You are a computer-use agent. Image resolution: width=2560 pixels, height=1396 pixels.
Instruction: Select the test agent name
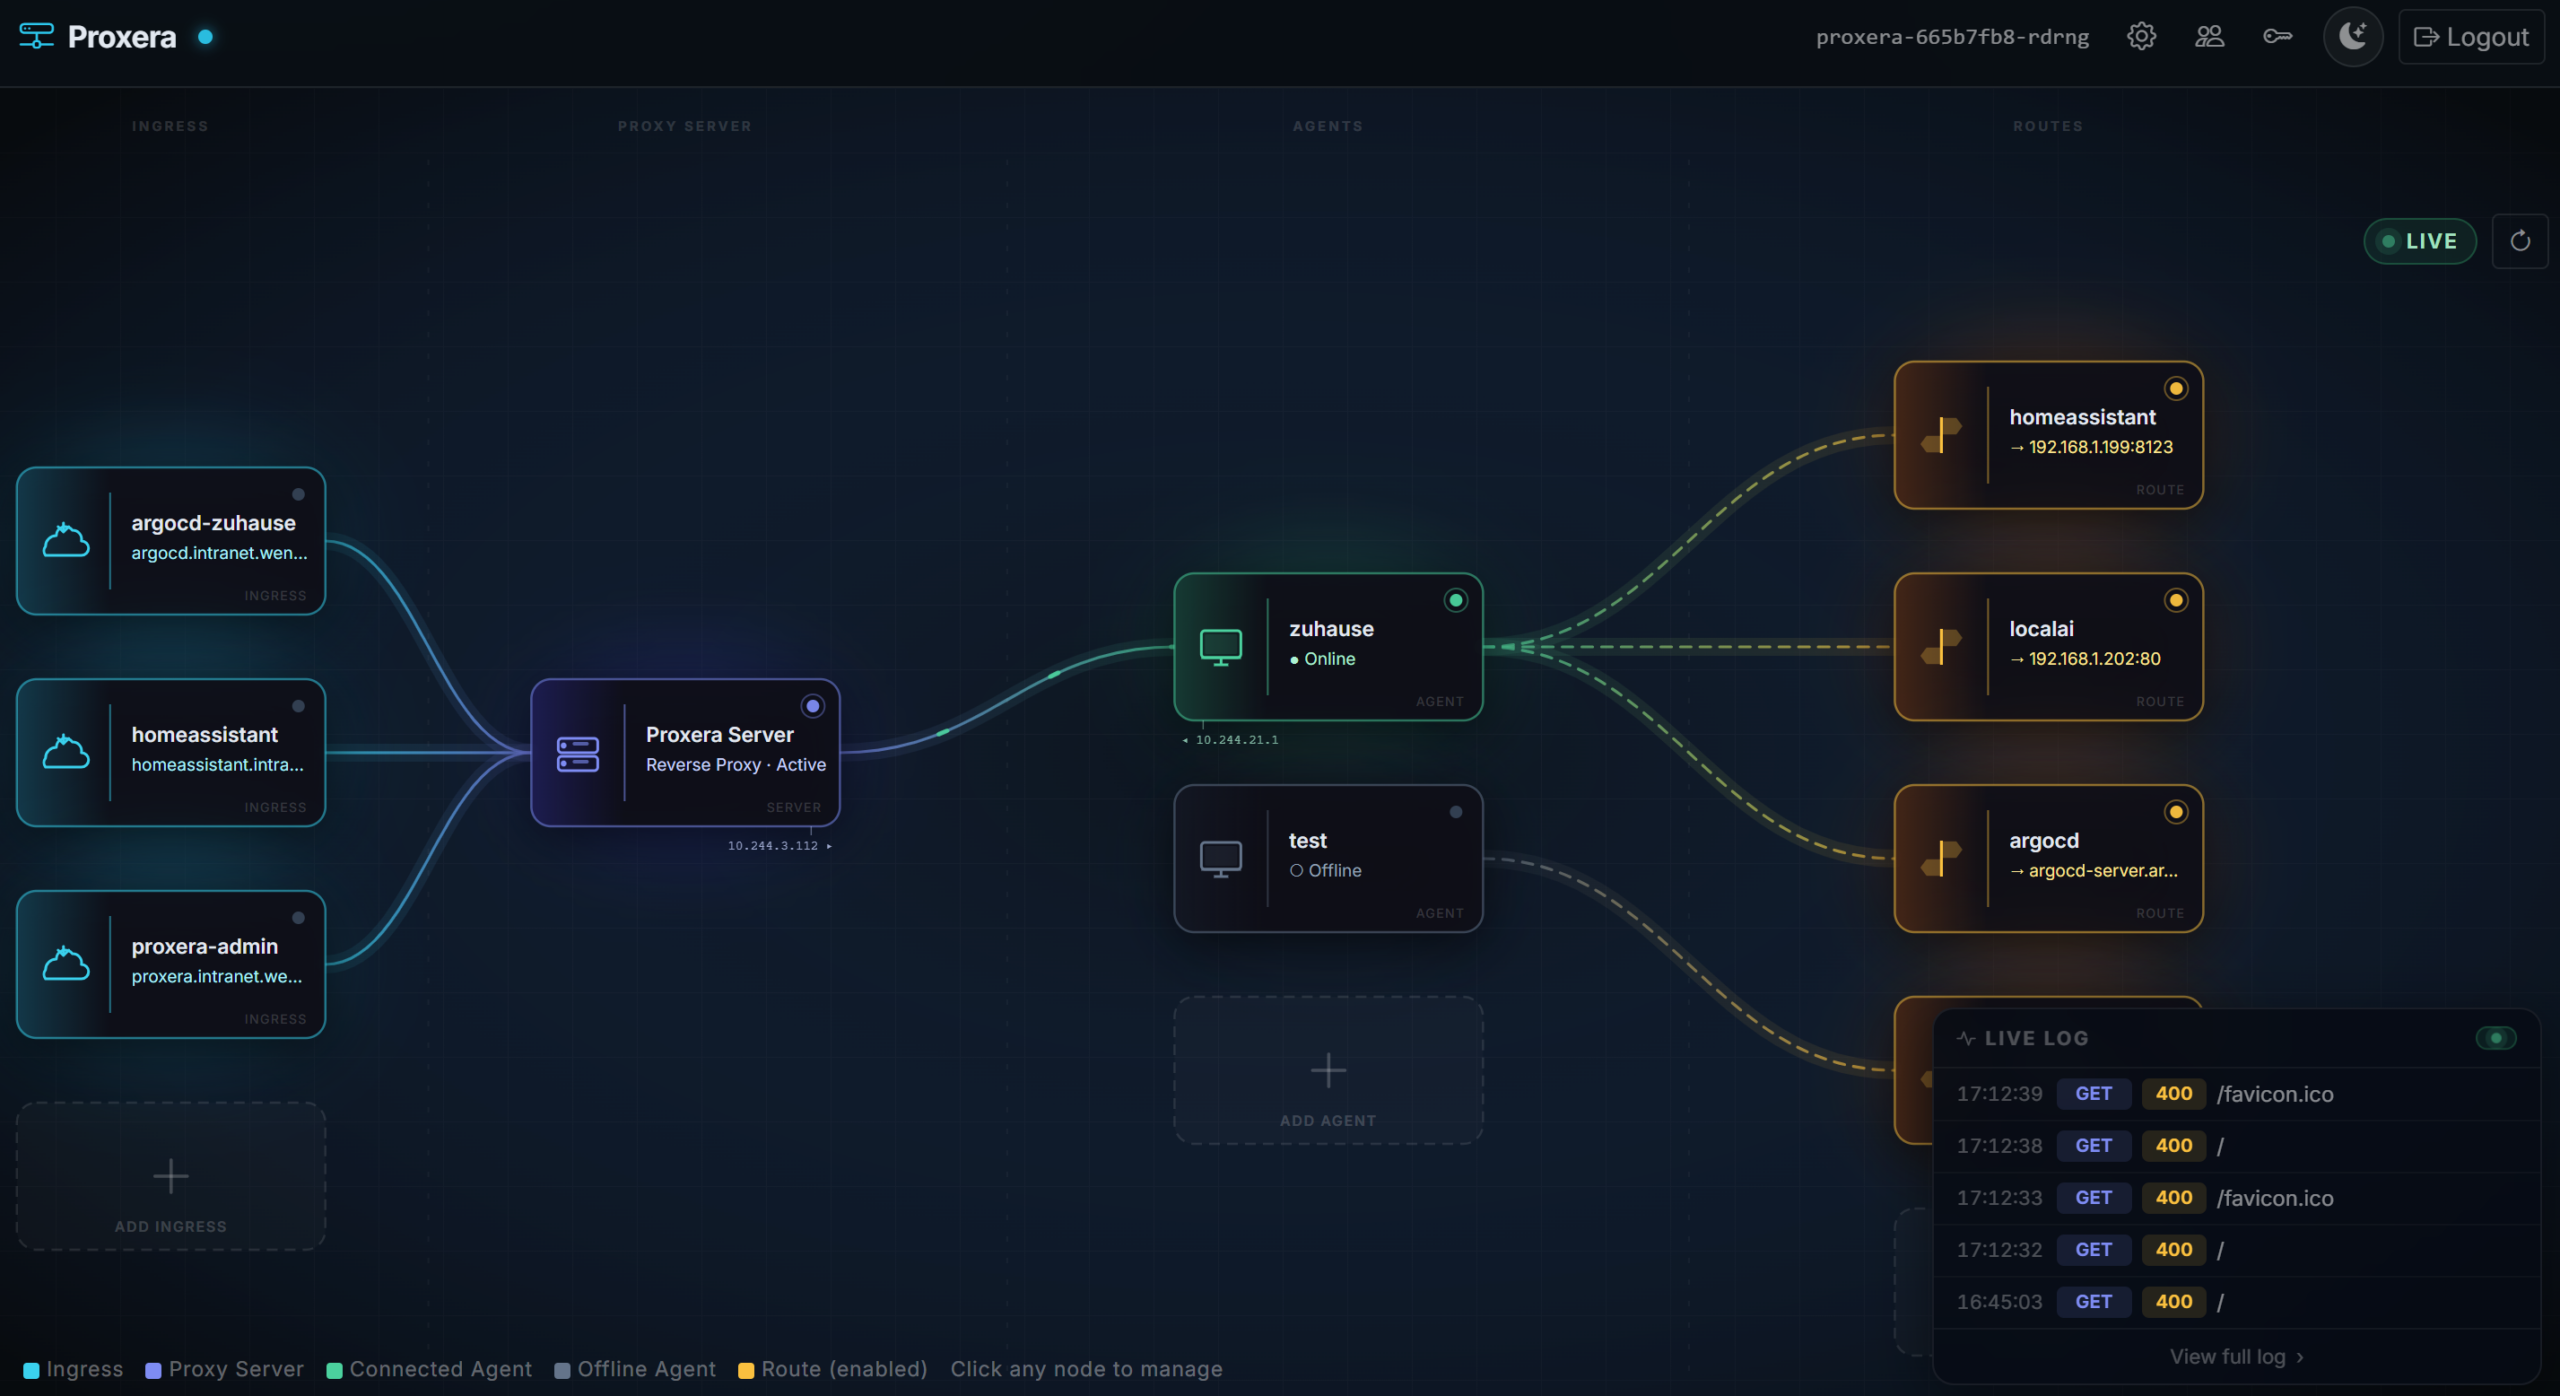[x=1307, y=841]
